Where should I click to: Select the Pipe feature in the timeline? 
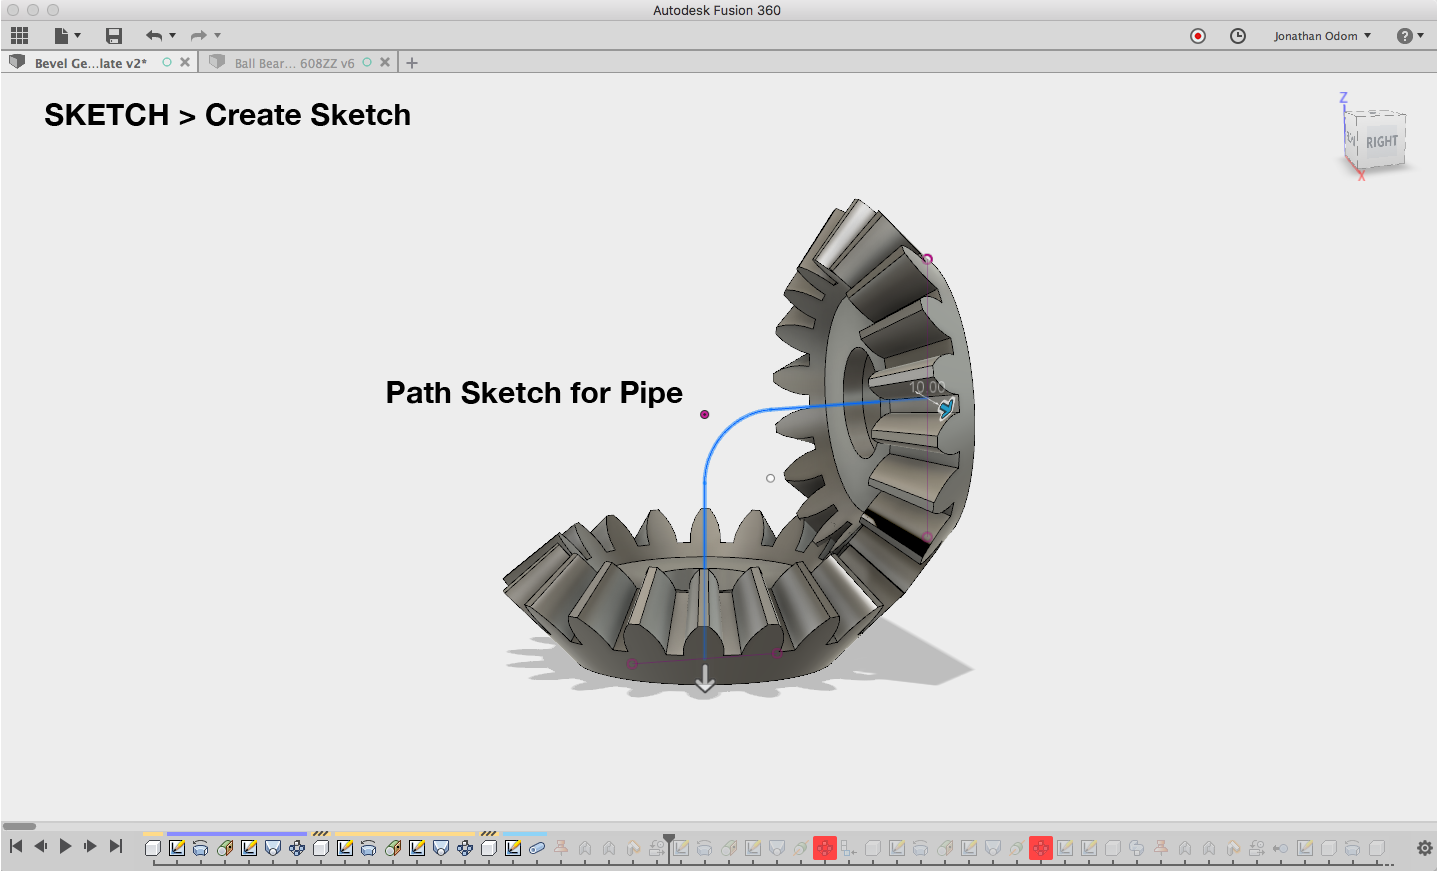tap(537, 848)
